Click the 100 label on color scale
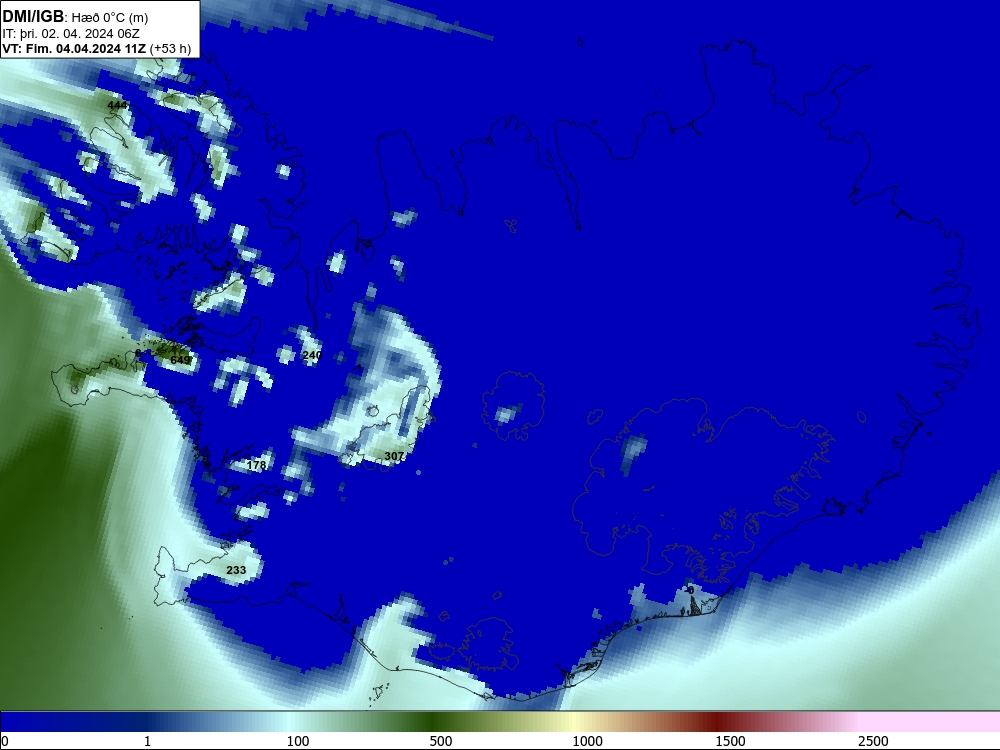Viewport: 1000px width, 750px height. pyautogui.click(x=298, y=741)
